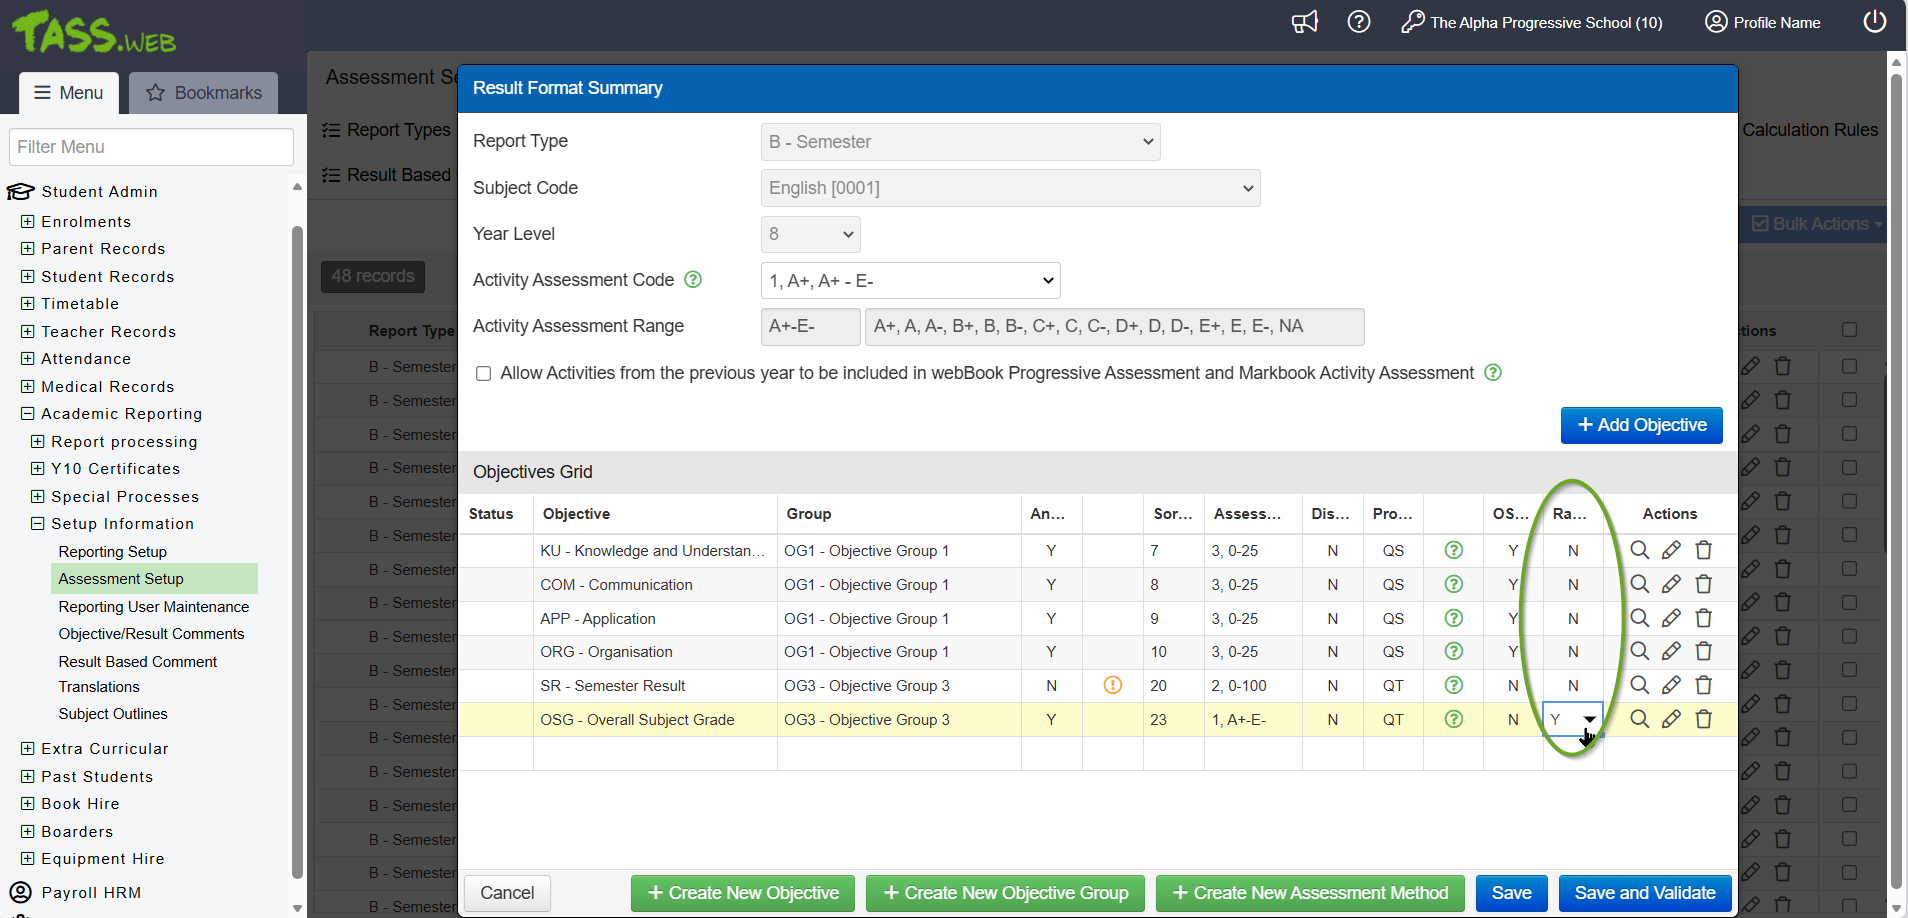View the KU objective magnifier icon

point(1639,550)
